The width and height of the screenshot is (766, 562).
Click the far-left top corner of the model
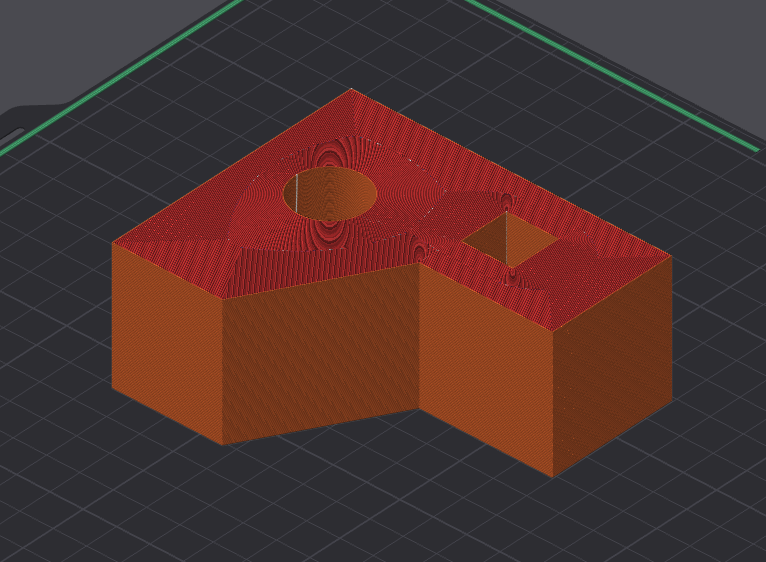point(113,243)
